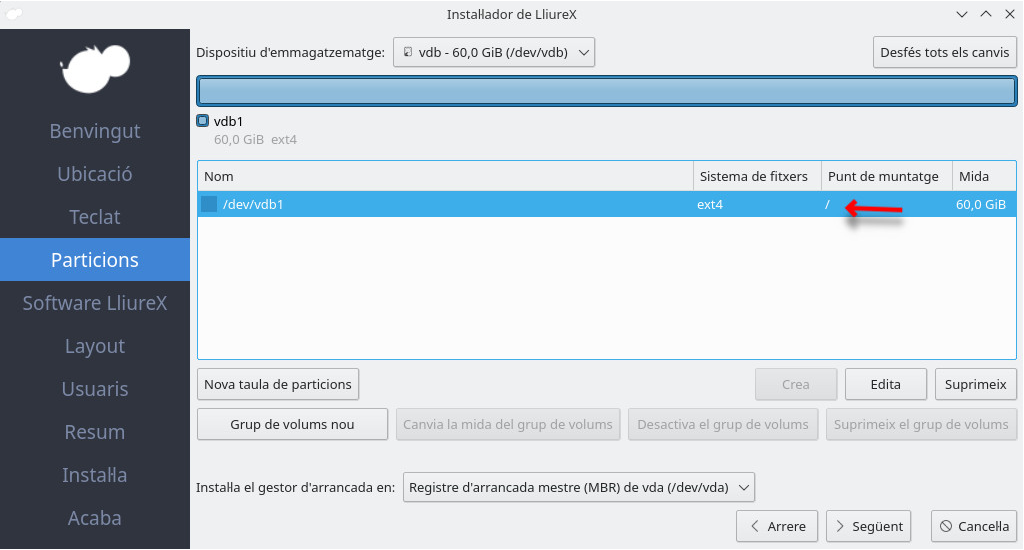Viewport: 1024px width, 550px height.
Task: Click the vdb1 legend color box
Action: [202, 121]
